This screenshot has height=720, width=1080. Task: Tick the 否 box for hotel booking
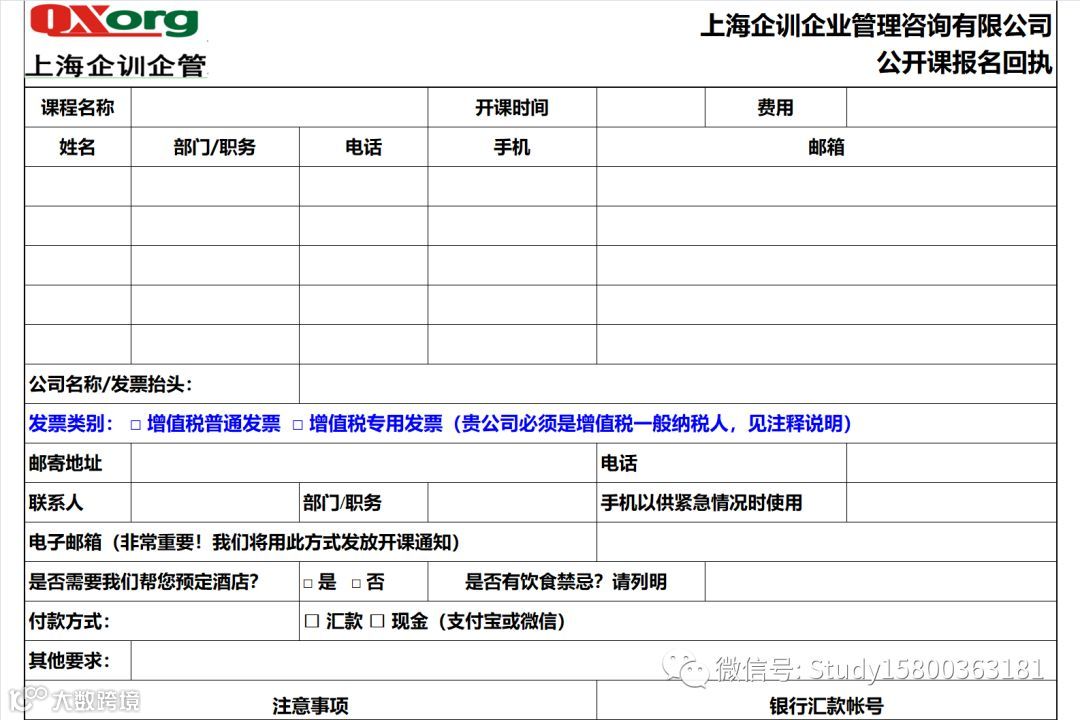click(x=356, y=584)
